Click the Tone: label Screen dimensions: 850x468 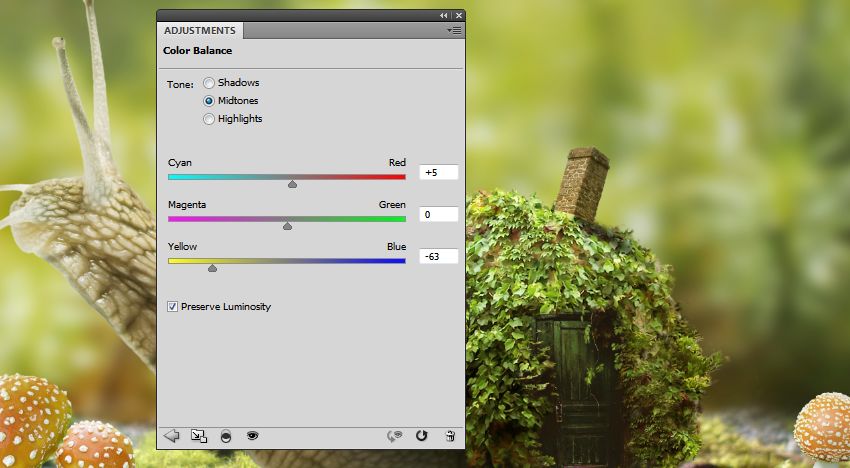(180, 85)
